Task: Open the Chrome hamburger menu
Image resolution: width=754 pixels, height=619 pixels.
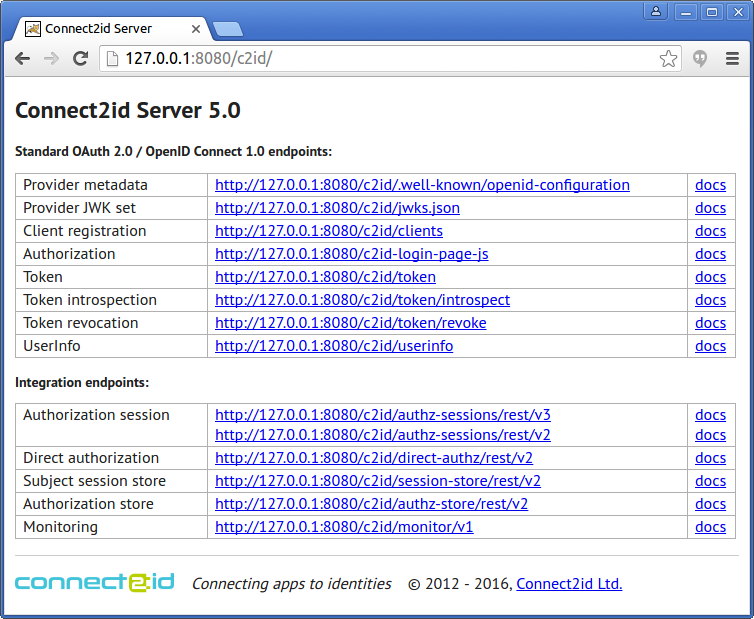Action: click(x=732, y=59)
